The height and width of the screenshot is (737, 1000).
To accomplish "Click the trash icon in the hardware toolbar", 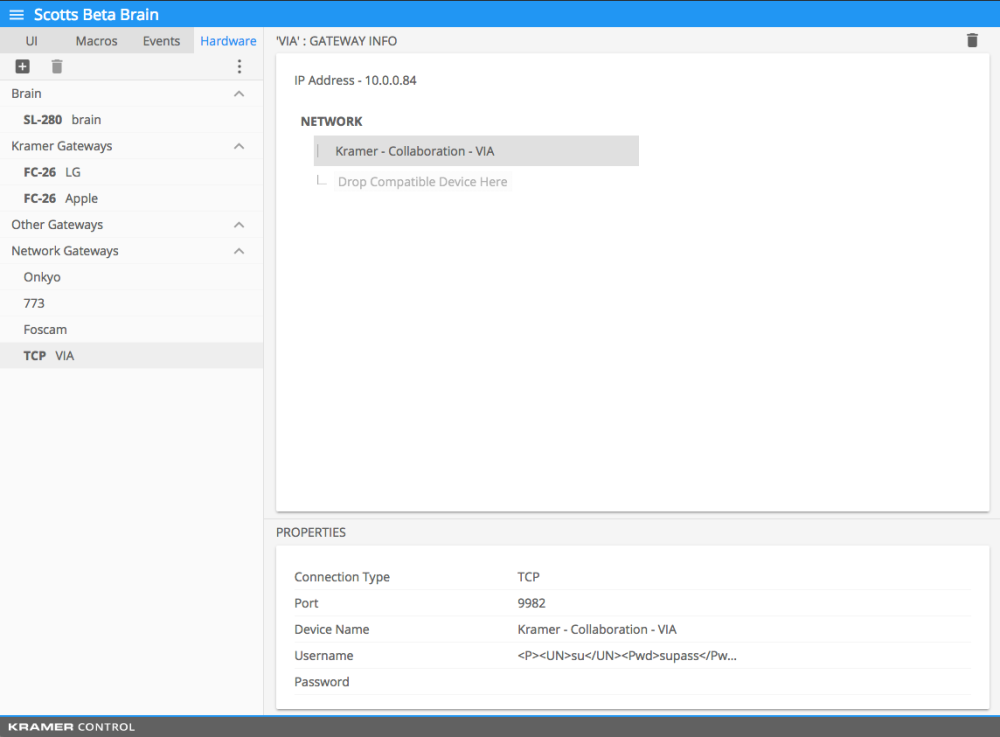I will (x=57, y=66).
